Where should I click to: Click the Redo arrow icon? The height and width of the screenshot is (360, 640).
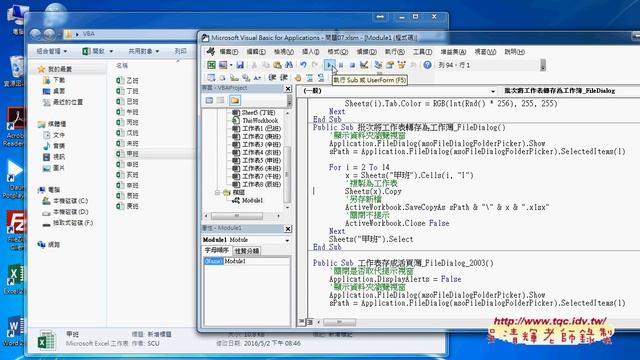315,65
